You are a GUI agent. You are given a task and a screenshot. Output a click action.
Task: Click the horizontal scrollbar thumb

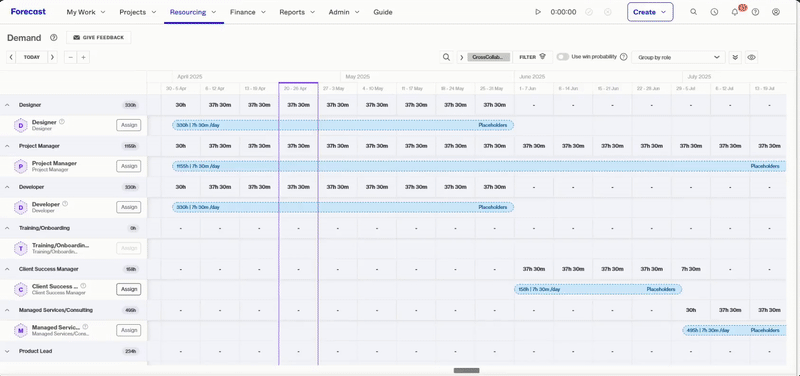(466, 370)
